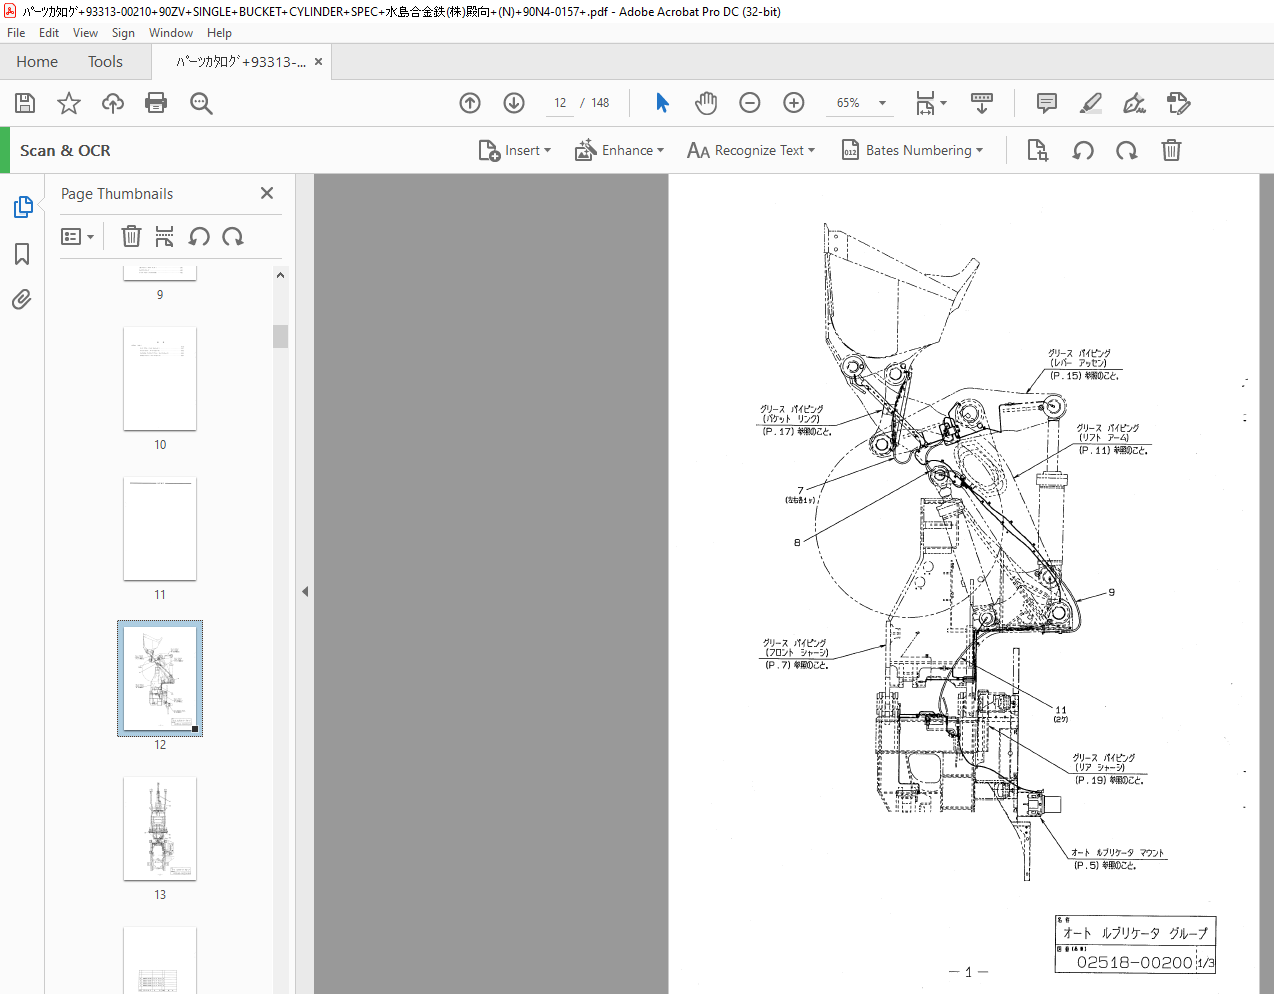Click the upload to cloud icon
Screen dimensions: 1274x994
(x=113, y=103)
